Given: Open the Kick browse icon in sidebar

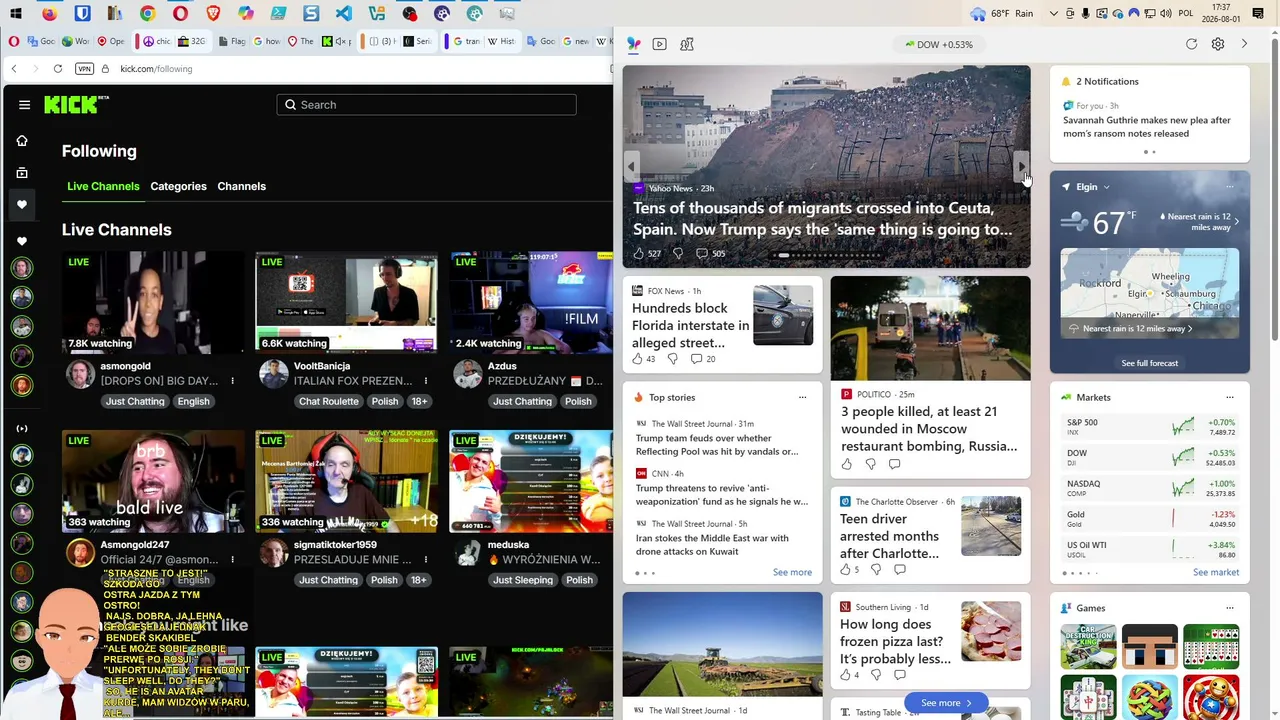Looking at the screenshot, I should pyautogui.click(x=22, y=173).
